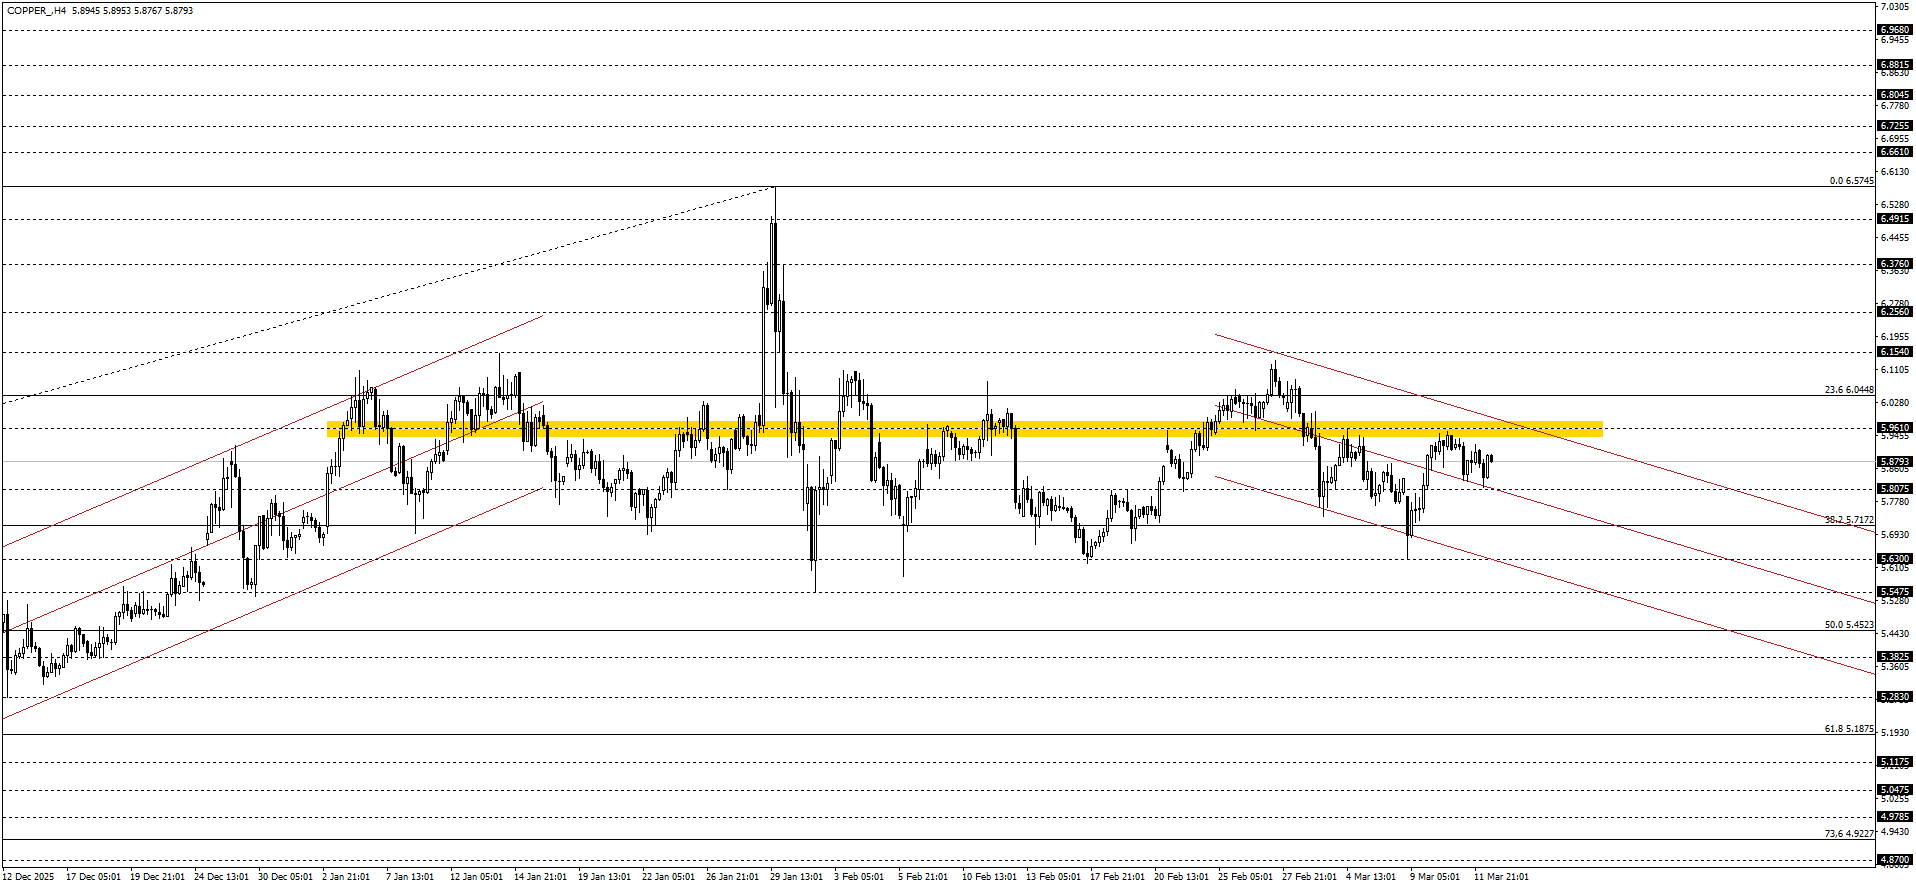The width and height of the screenshot is (1916, 888).
Task: Click the yellow highlighted resistance zone
Action: click(x=964, y=429)
